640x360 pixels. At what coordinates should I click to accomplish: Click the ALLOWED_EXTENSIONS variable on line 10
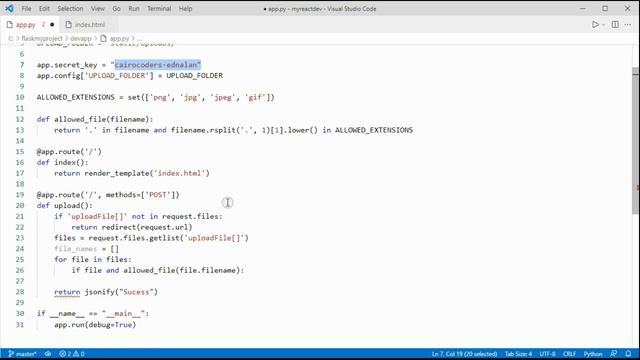click(x=76, y=97)
